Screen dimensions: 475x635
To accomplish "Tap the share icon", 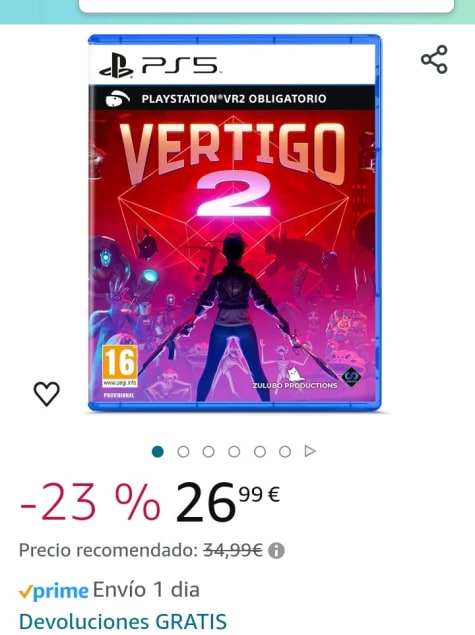I will point(435,60).
